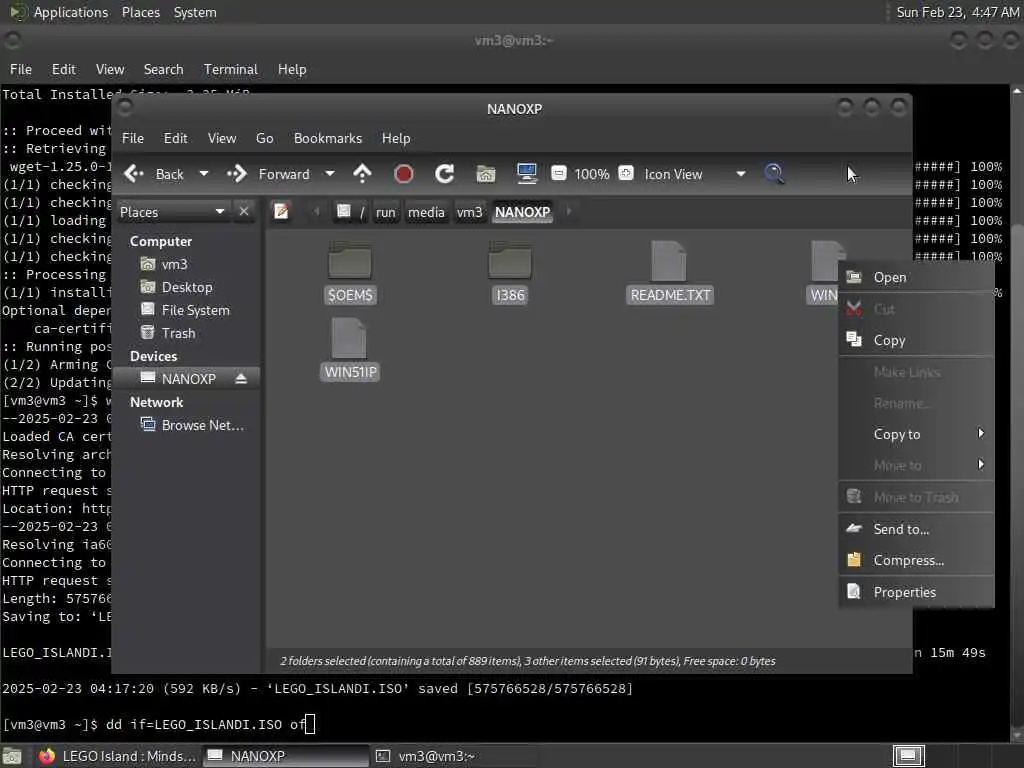Viewport: 1024px width, 768px height.
Task: Select the I386 folder icon
Action: point(510,261)
